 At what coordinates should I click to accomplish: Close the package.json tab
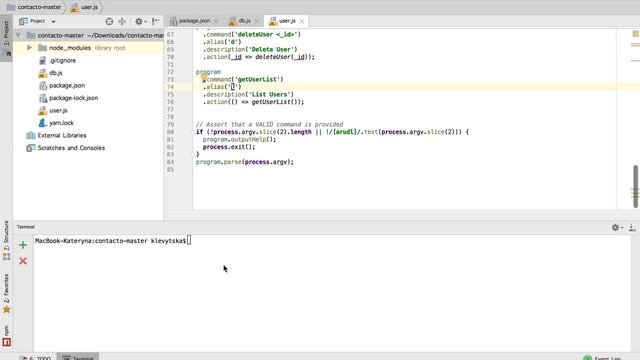click(x=216, y=21)
